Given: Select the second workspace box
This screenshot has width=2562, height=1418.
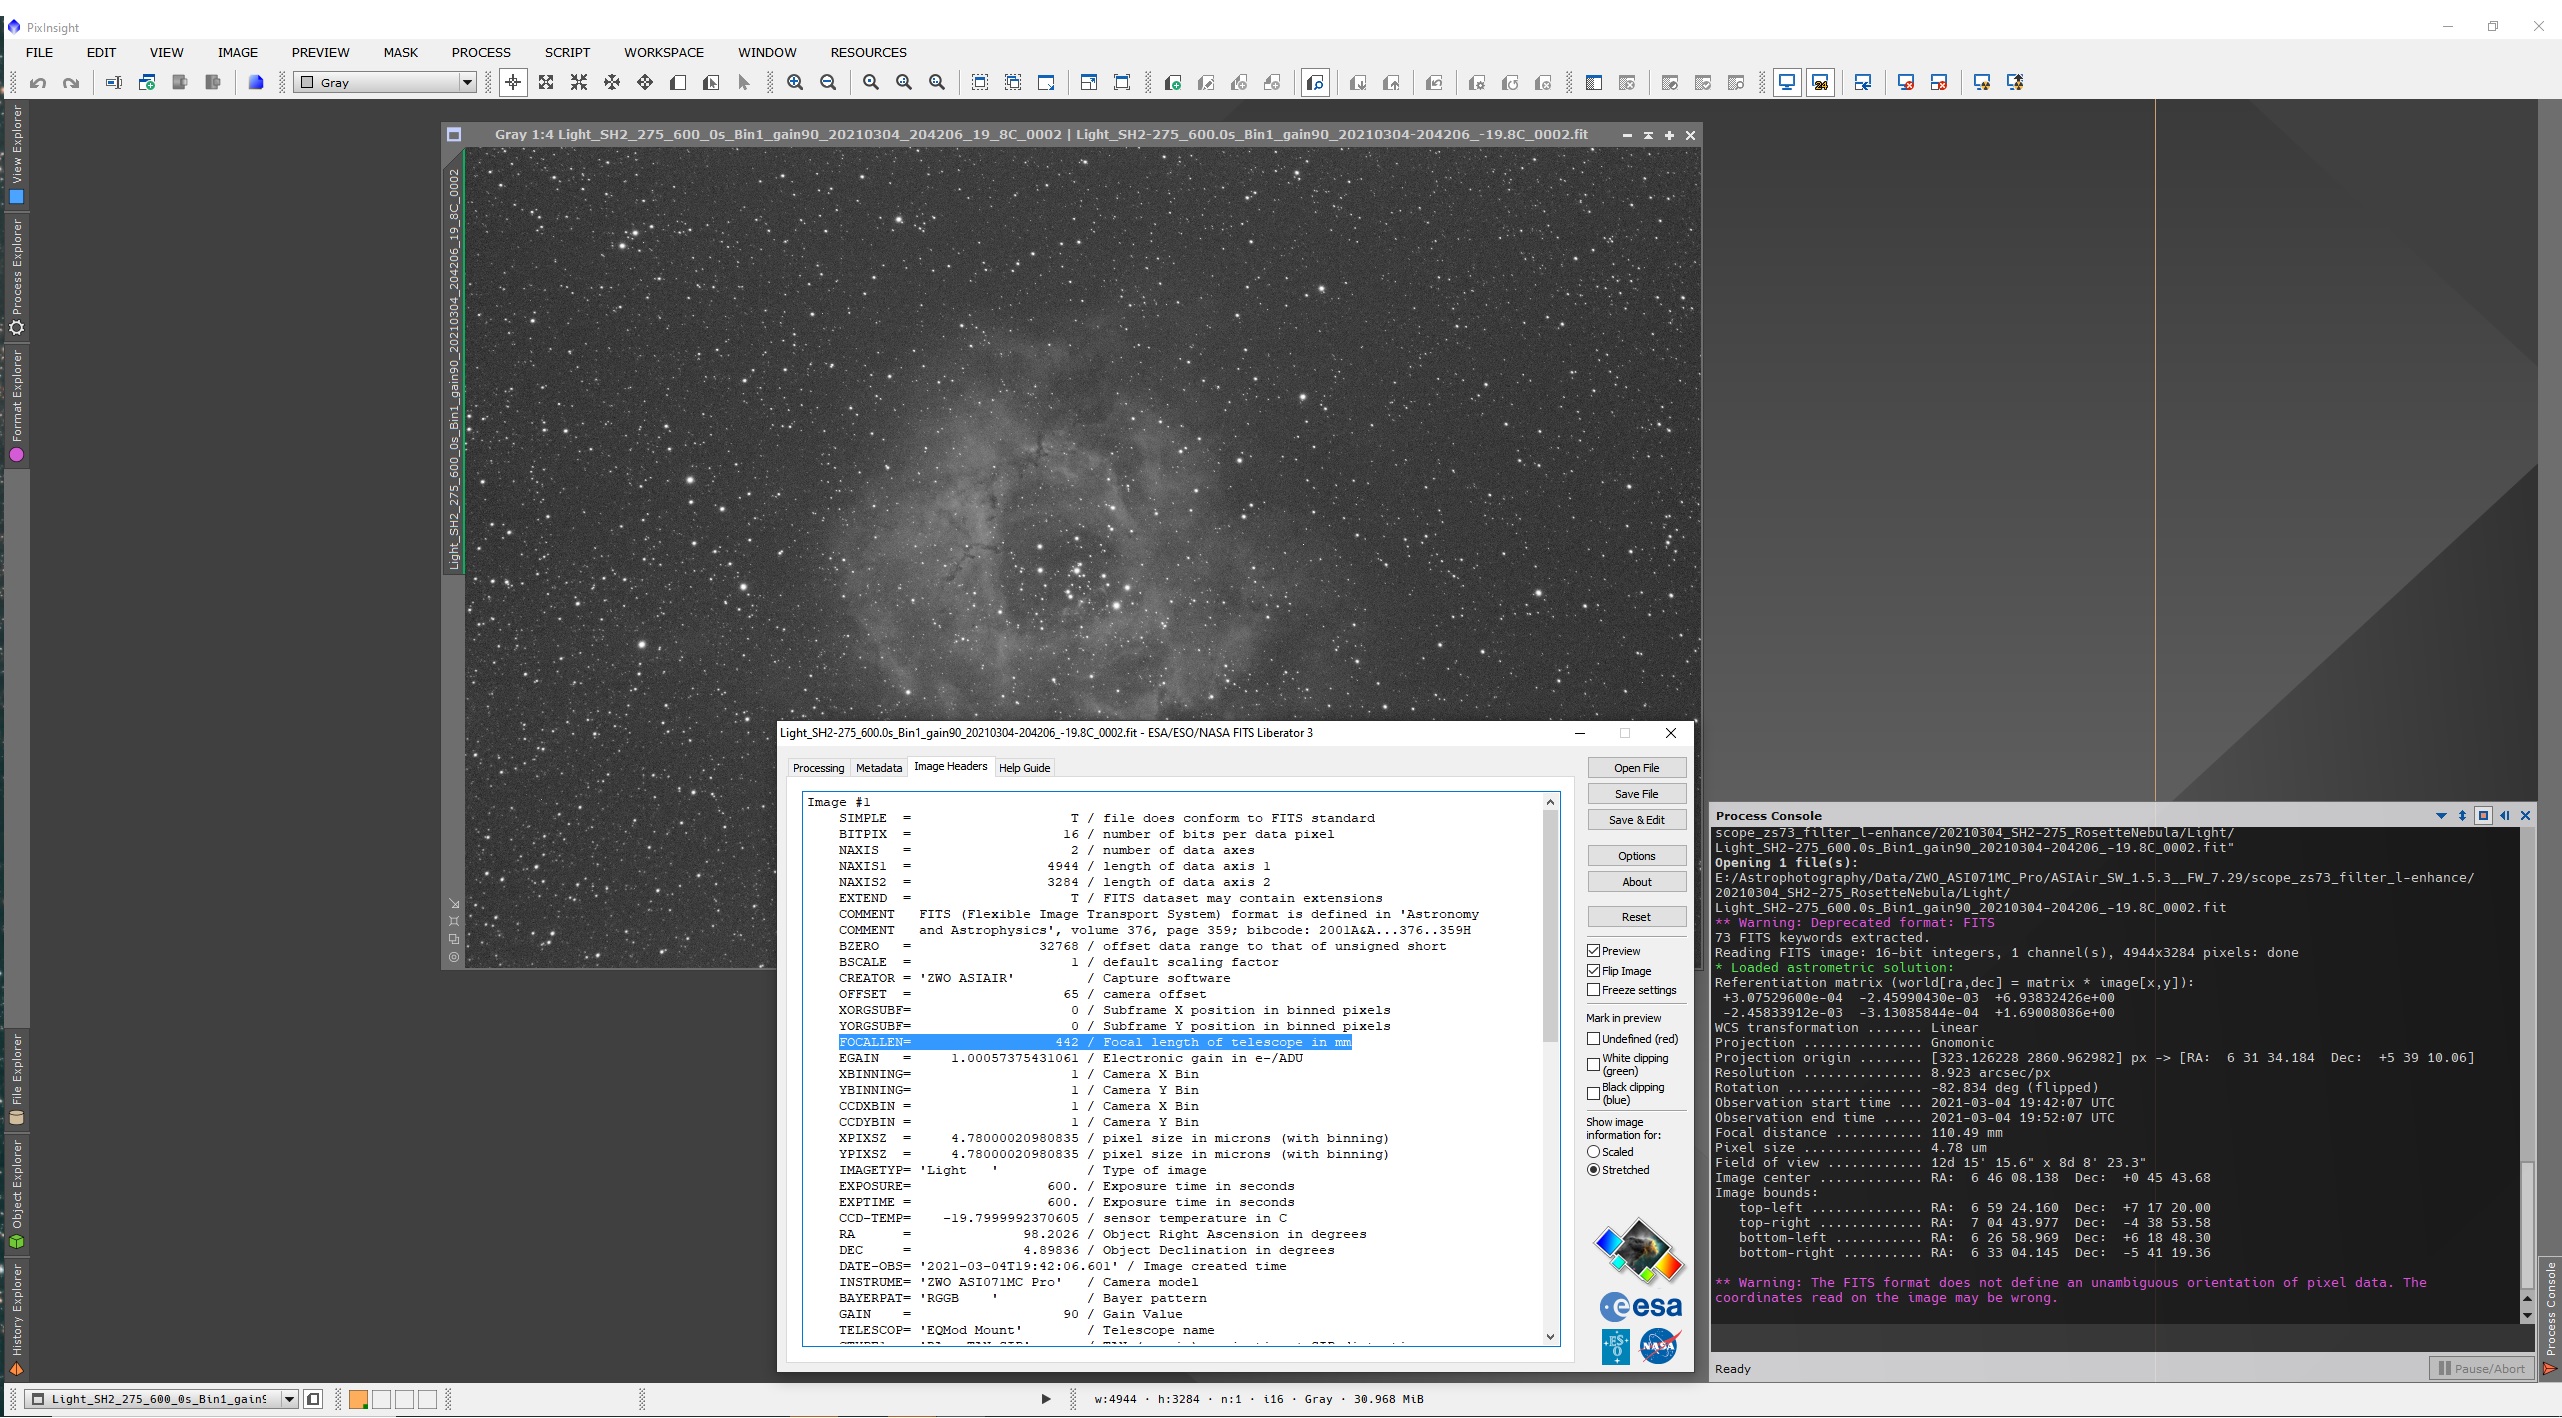Looking at the screenshot, I should click(381, 1399).
